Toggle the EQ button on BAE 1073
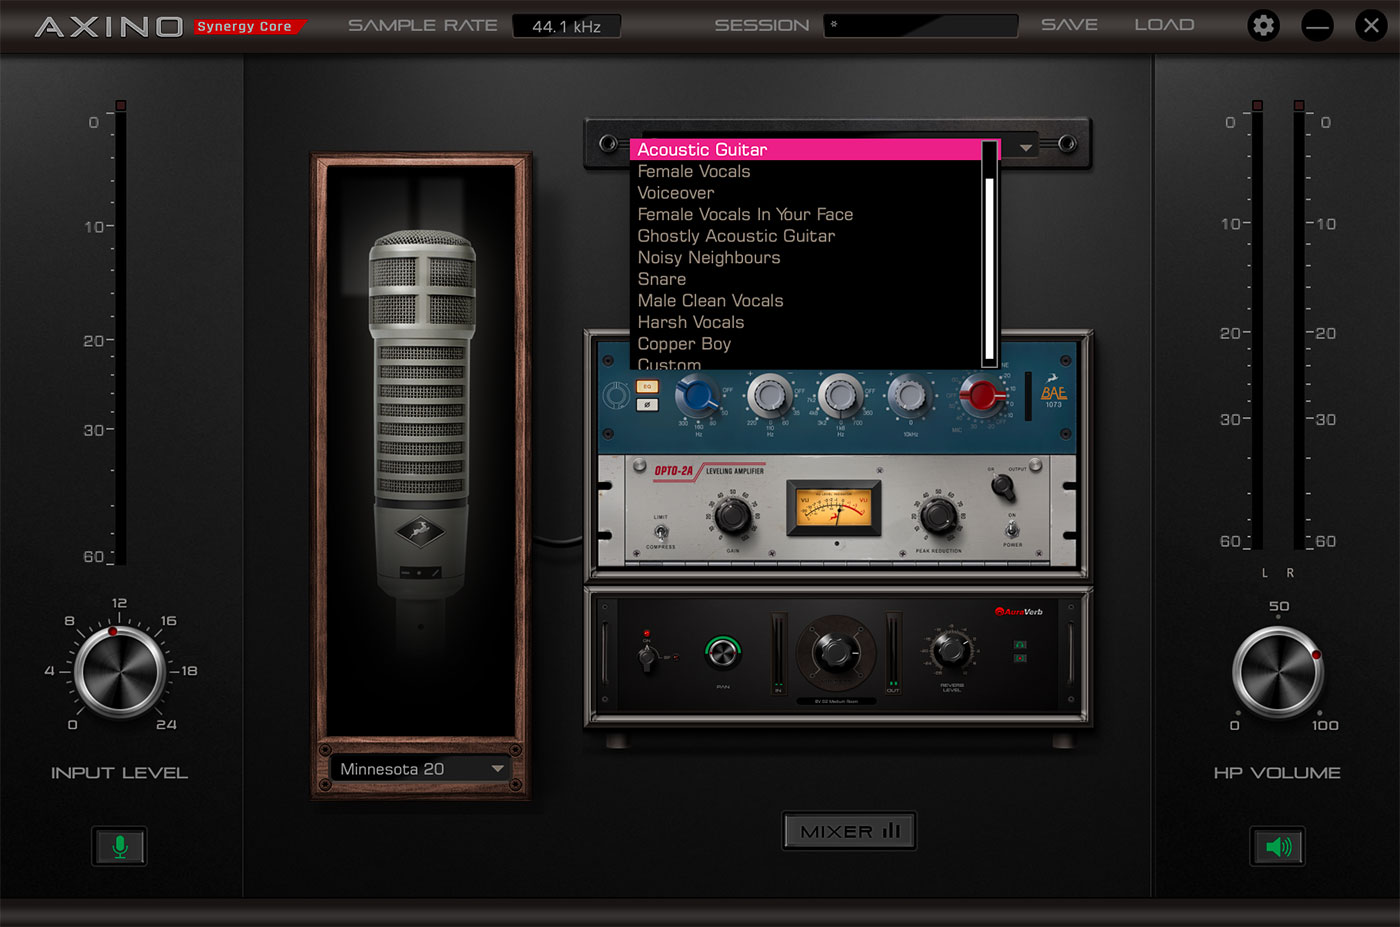The width and height of the screenshot is (1400, 927). click(x=647, y=386)
